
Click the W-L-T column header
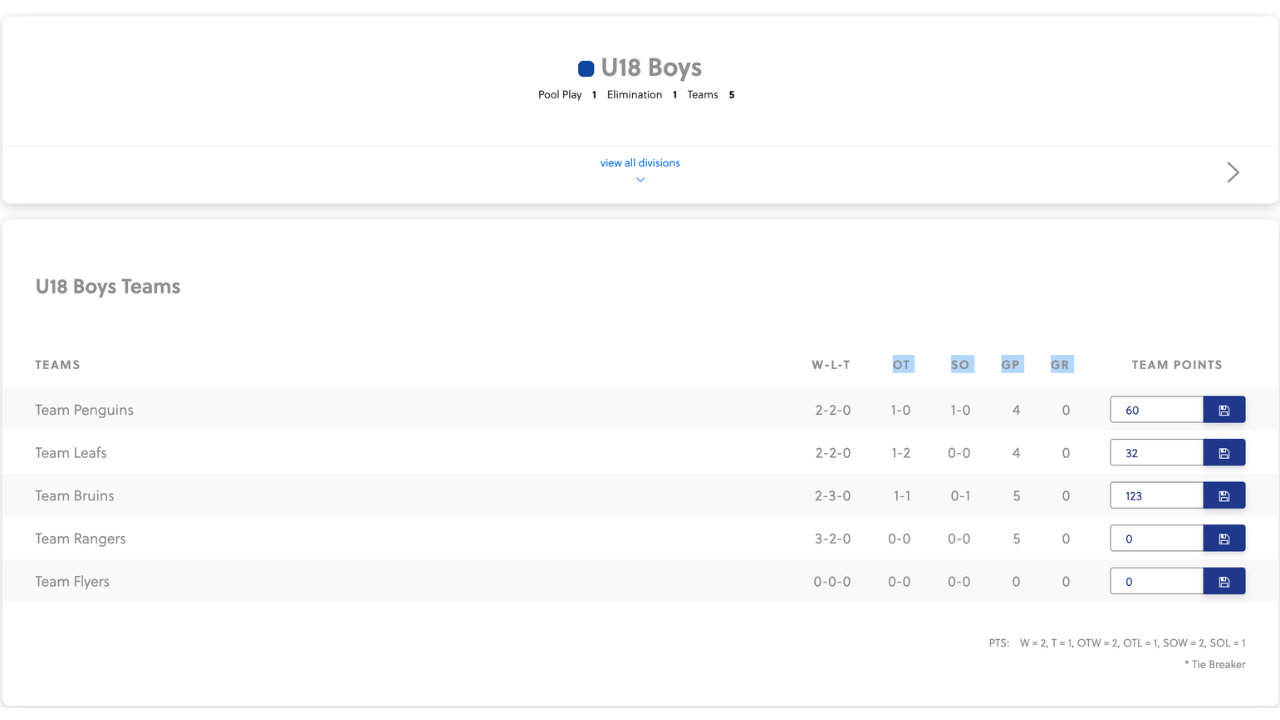[831, 365]
